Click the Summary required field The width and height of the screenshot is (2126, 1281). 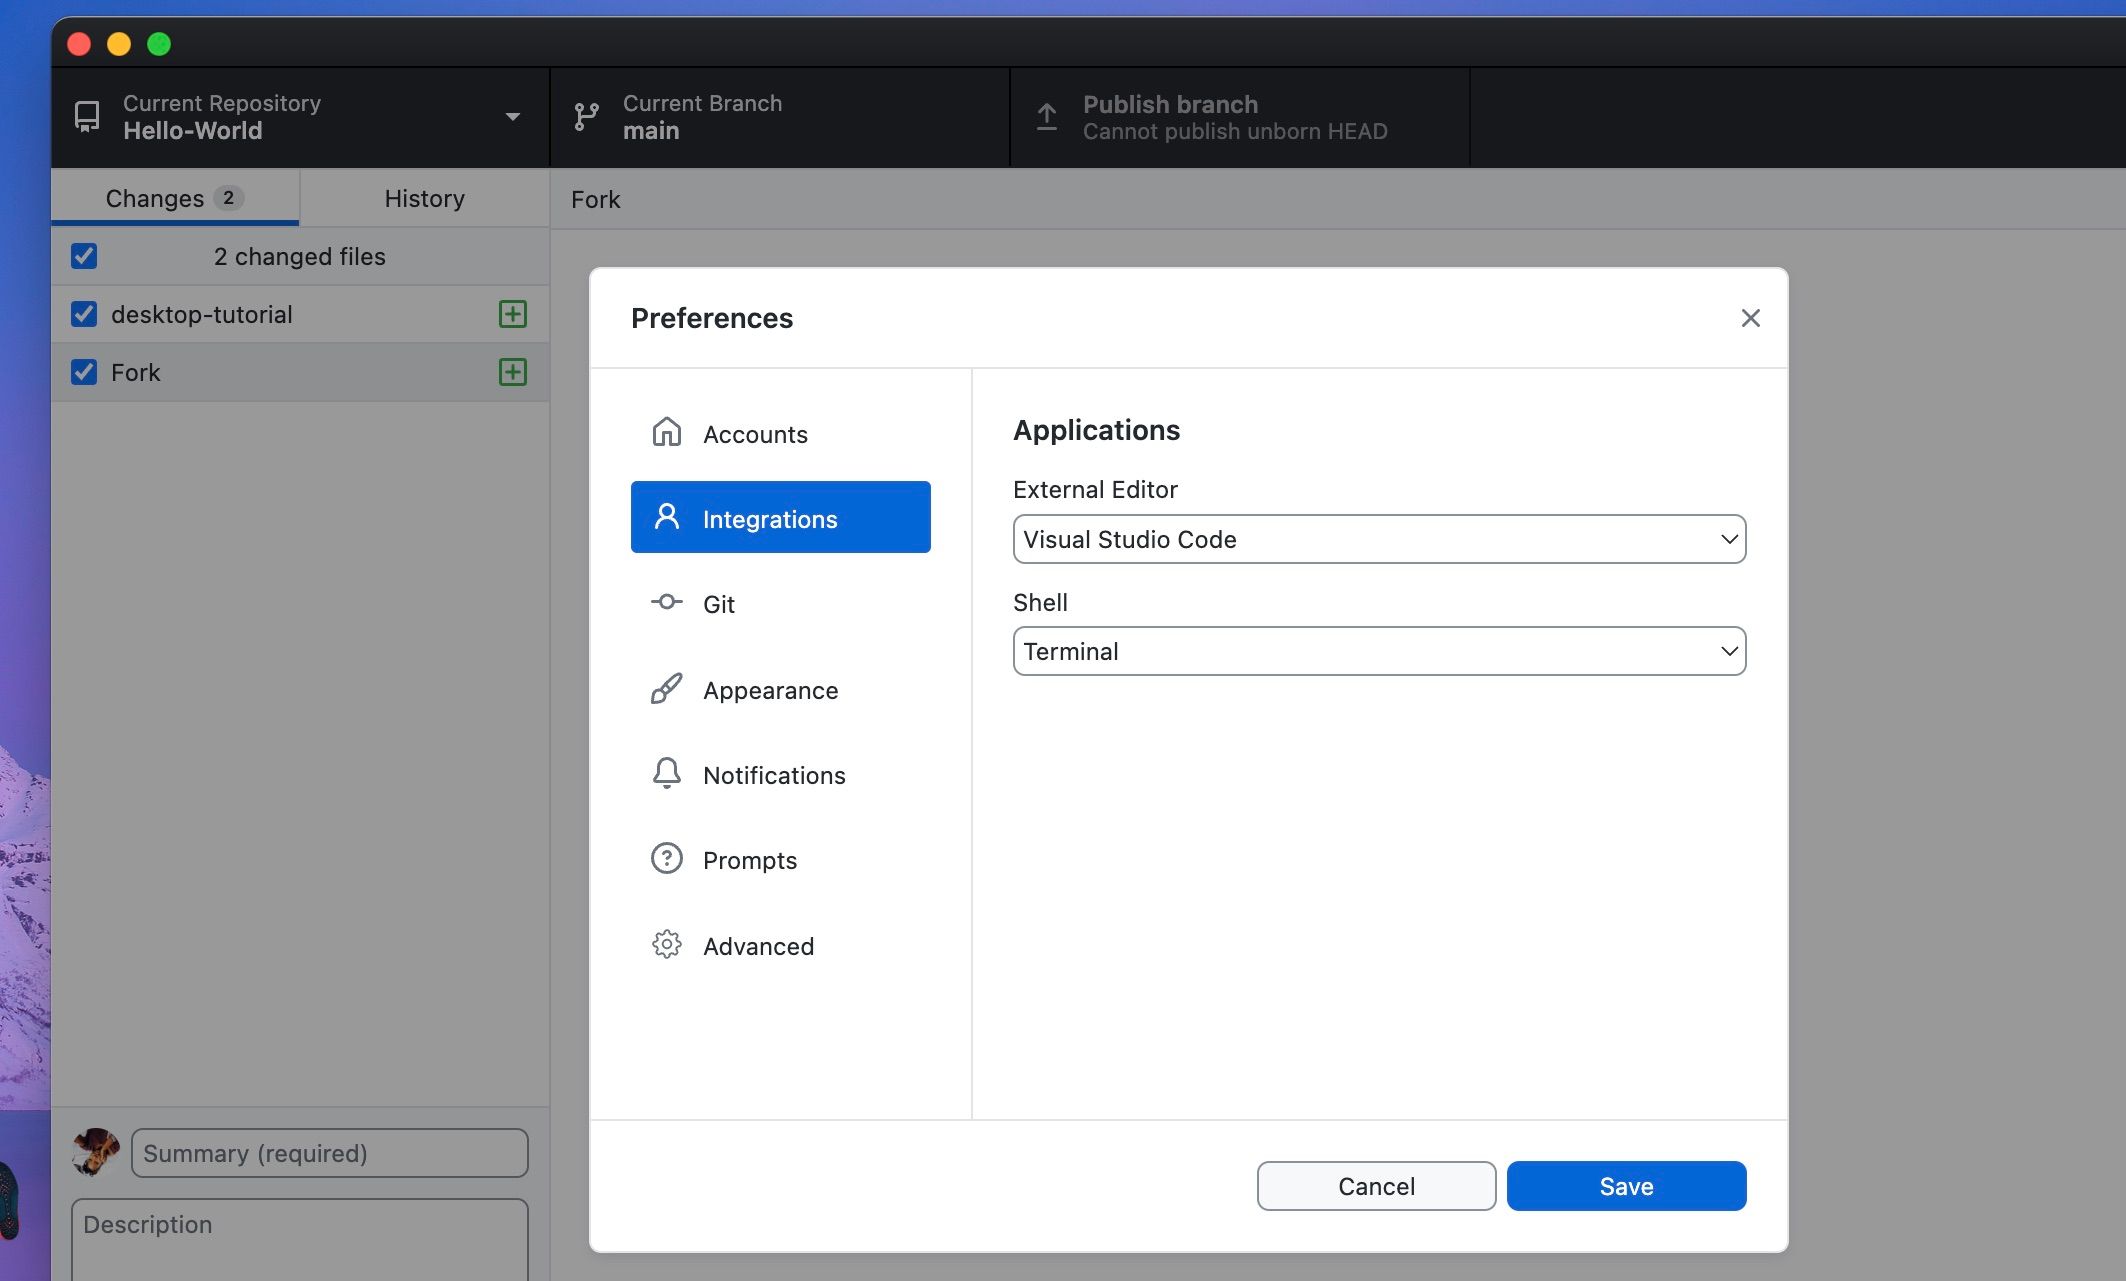(329, 1153)
